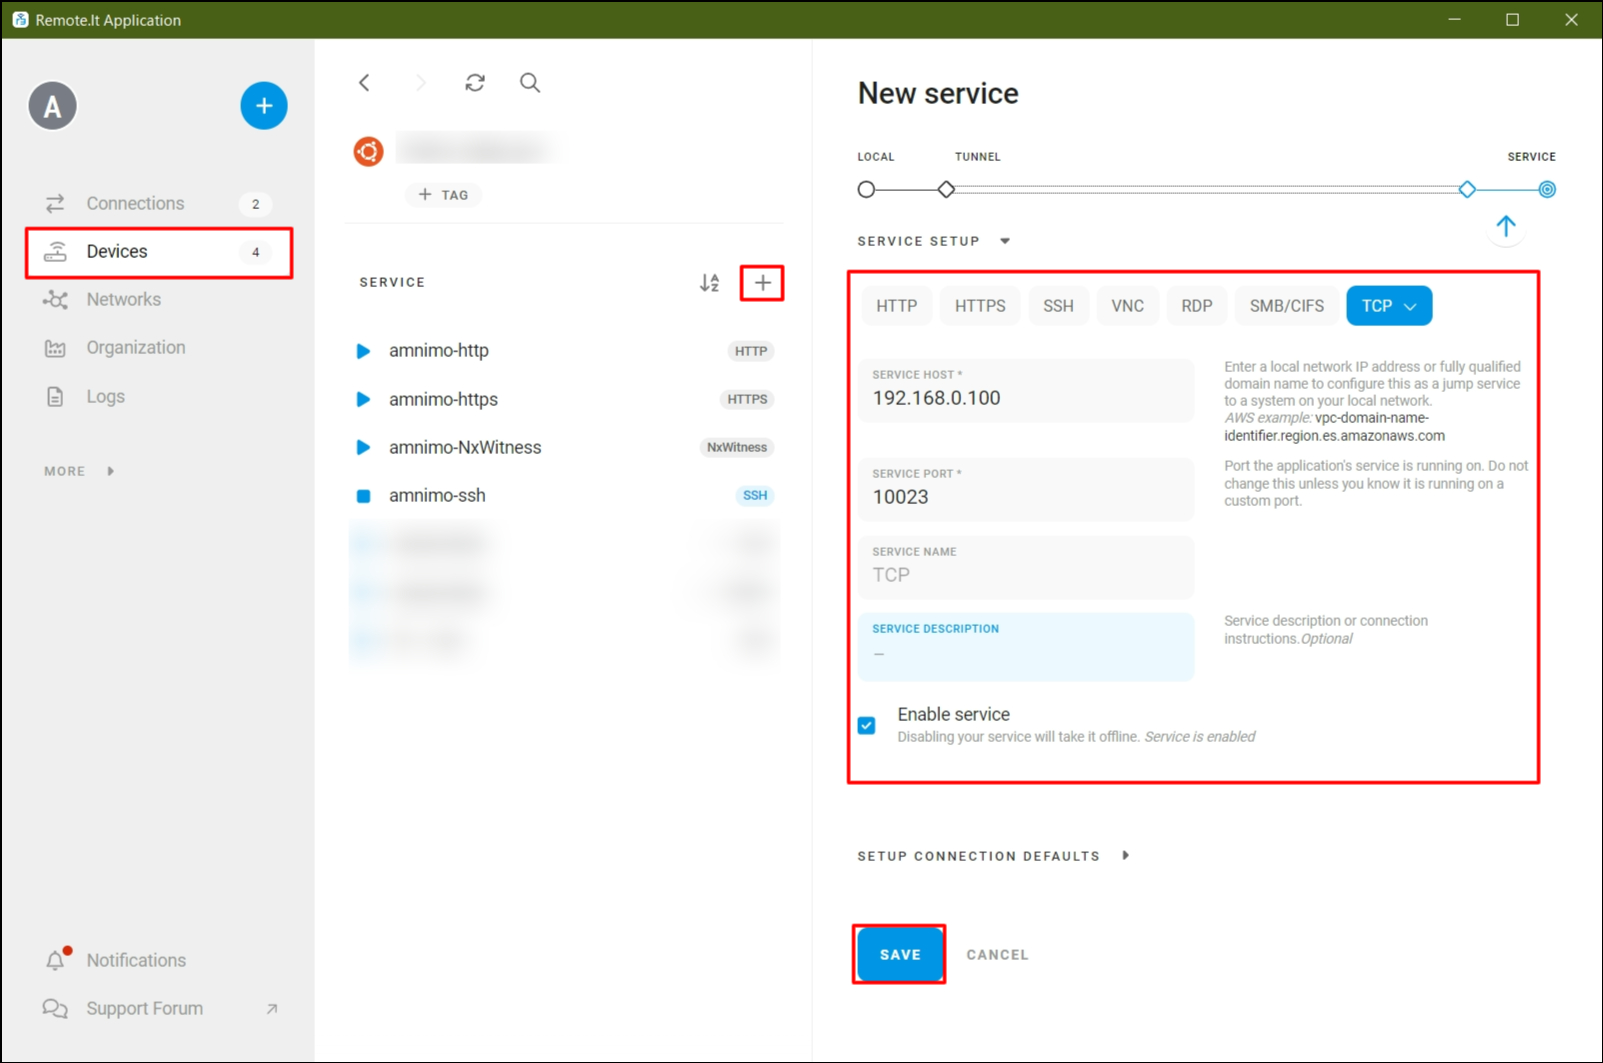Click the Logs document icon in sidebar

click(55, 397)
